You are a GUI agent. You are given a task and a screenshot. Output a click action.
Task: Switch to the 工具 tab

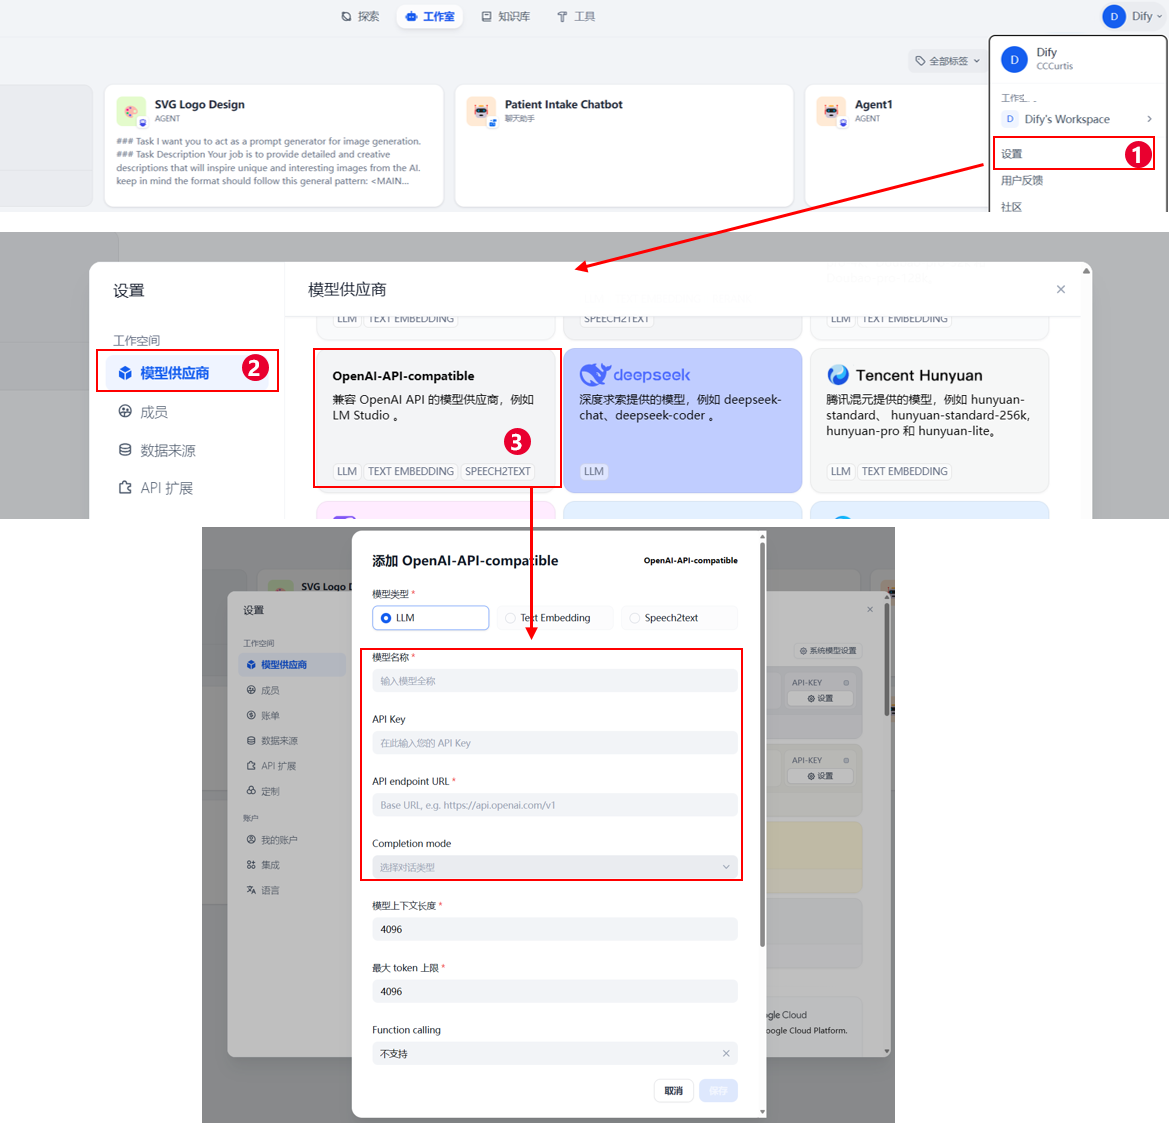(x=576, y=16)
